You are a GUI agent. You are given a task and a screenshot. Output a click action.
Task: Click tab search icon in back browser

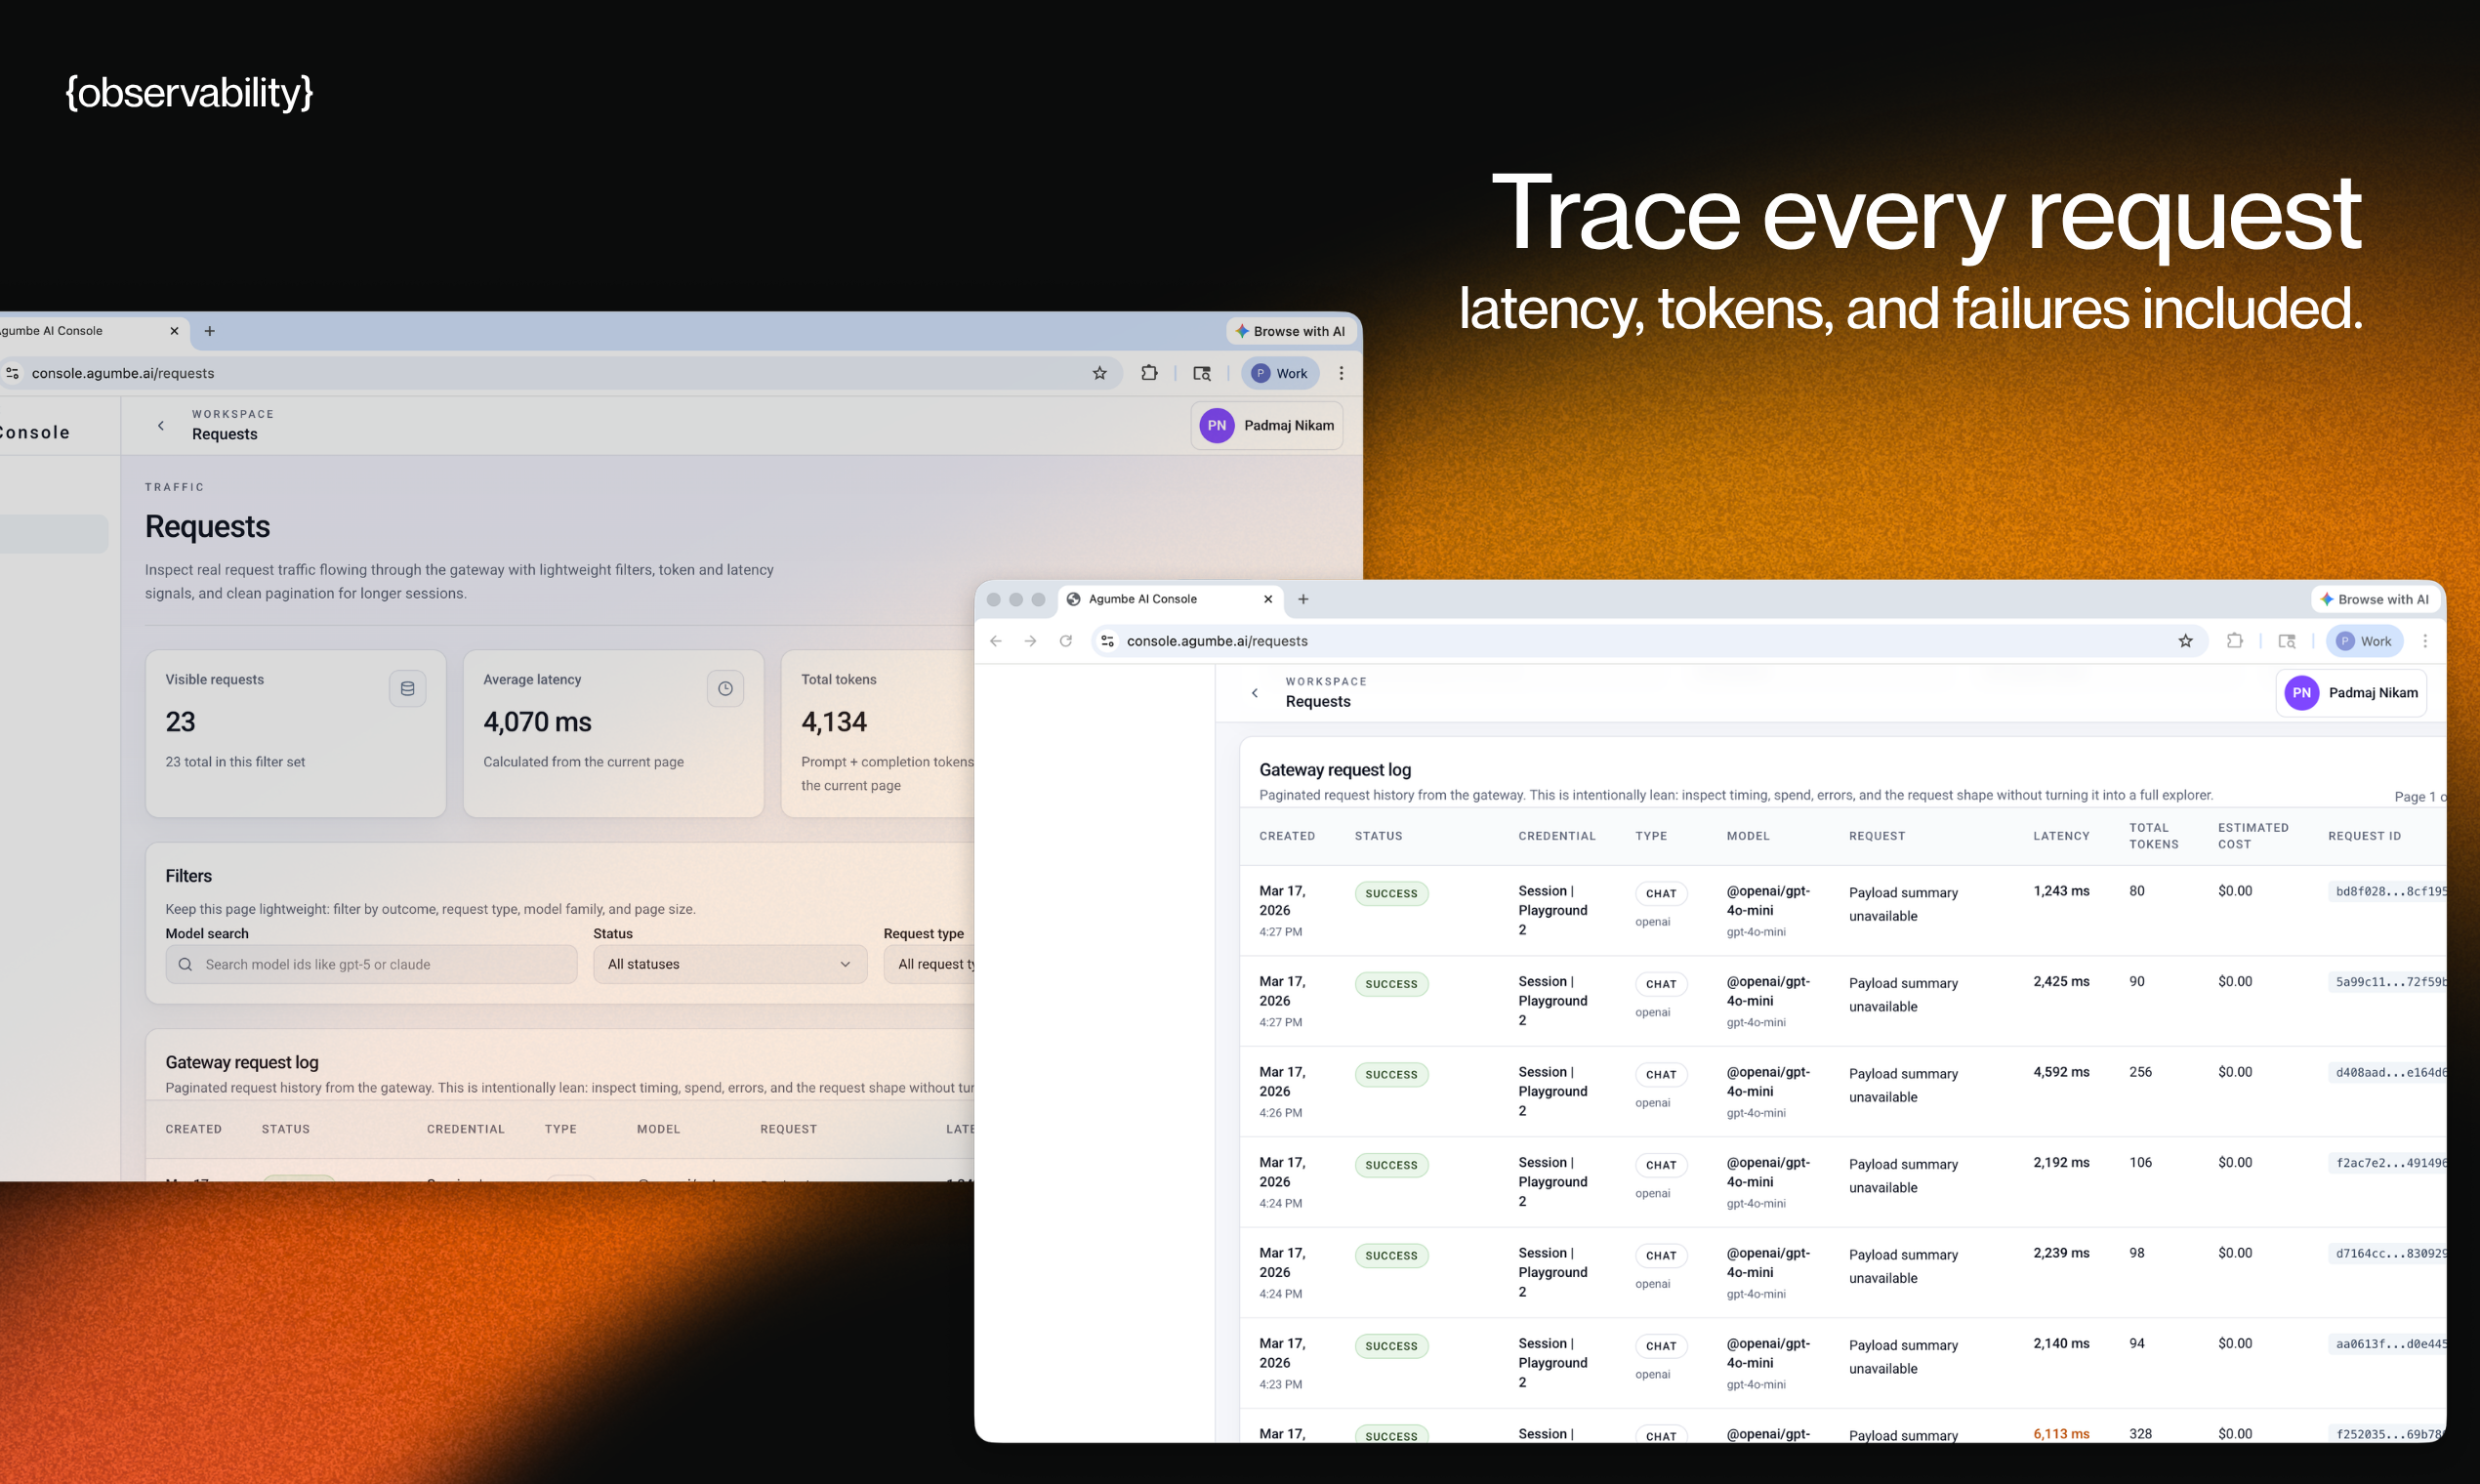click(x=1201, y=373)
